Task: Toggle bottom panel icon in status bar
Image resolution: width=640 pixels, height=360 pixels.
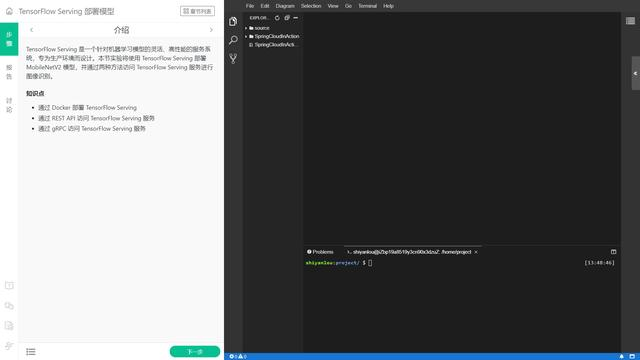Action: [632, 356]
